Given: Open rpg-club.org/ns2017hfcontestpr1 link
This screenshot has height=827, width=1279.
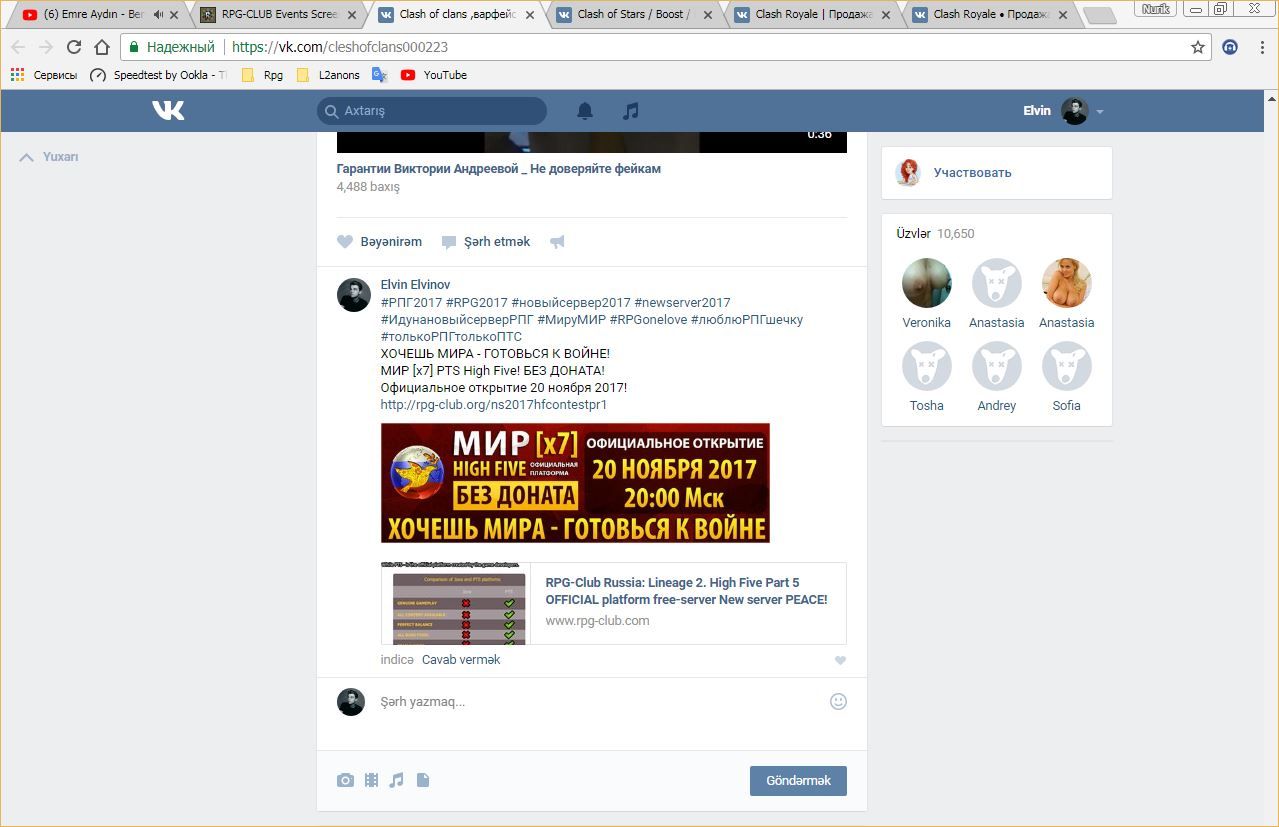Looking at the screenshot, I should [x=494, y=405].
